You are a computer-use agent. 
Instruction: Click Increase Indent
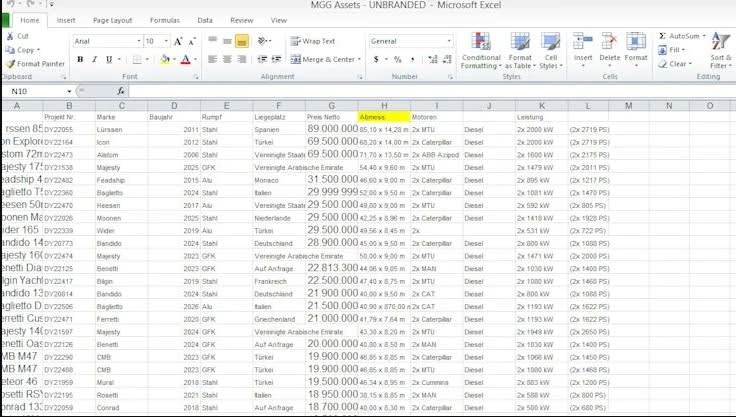tap(276, 59)
